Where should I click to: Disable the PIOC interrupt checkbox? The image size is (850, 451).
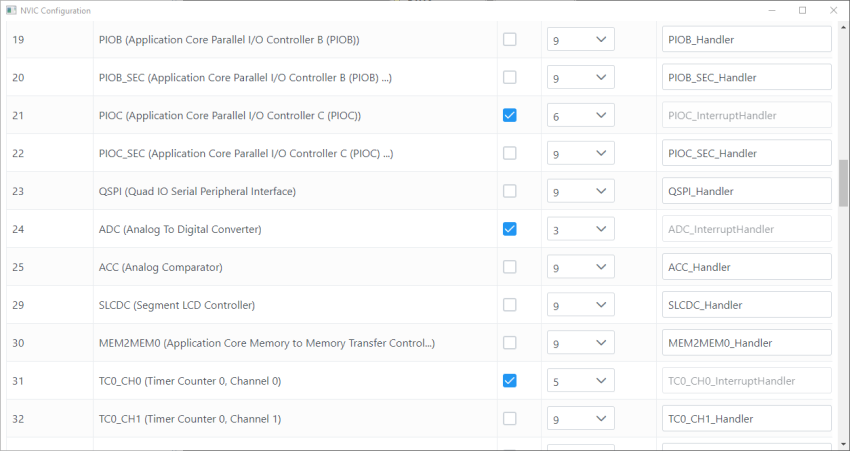[510, 116]
